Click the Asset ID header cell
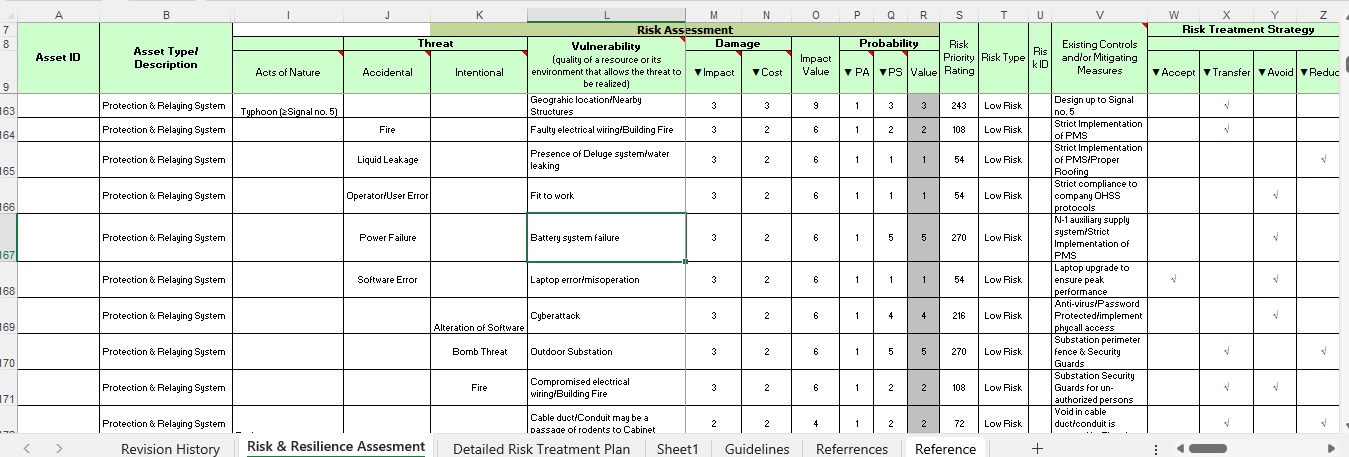 coord(58,58)
